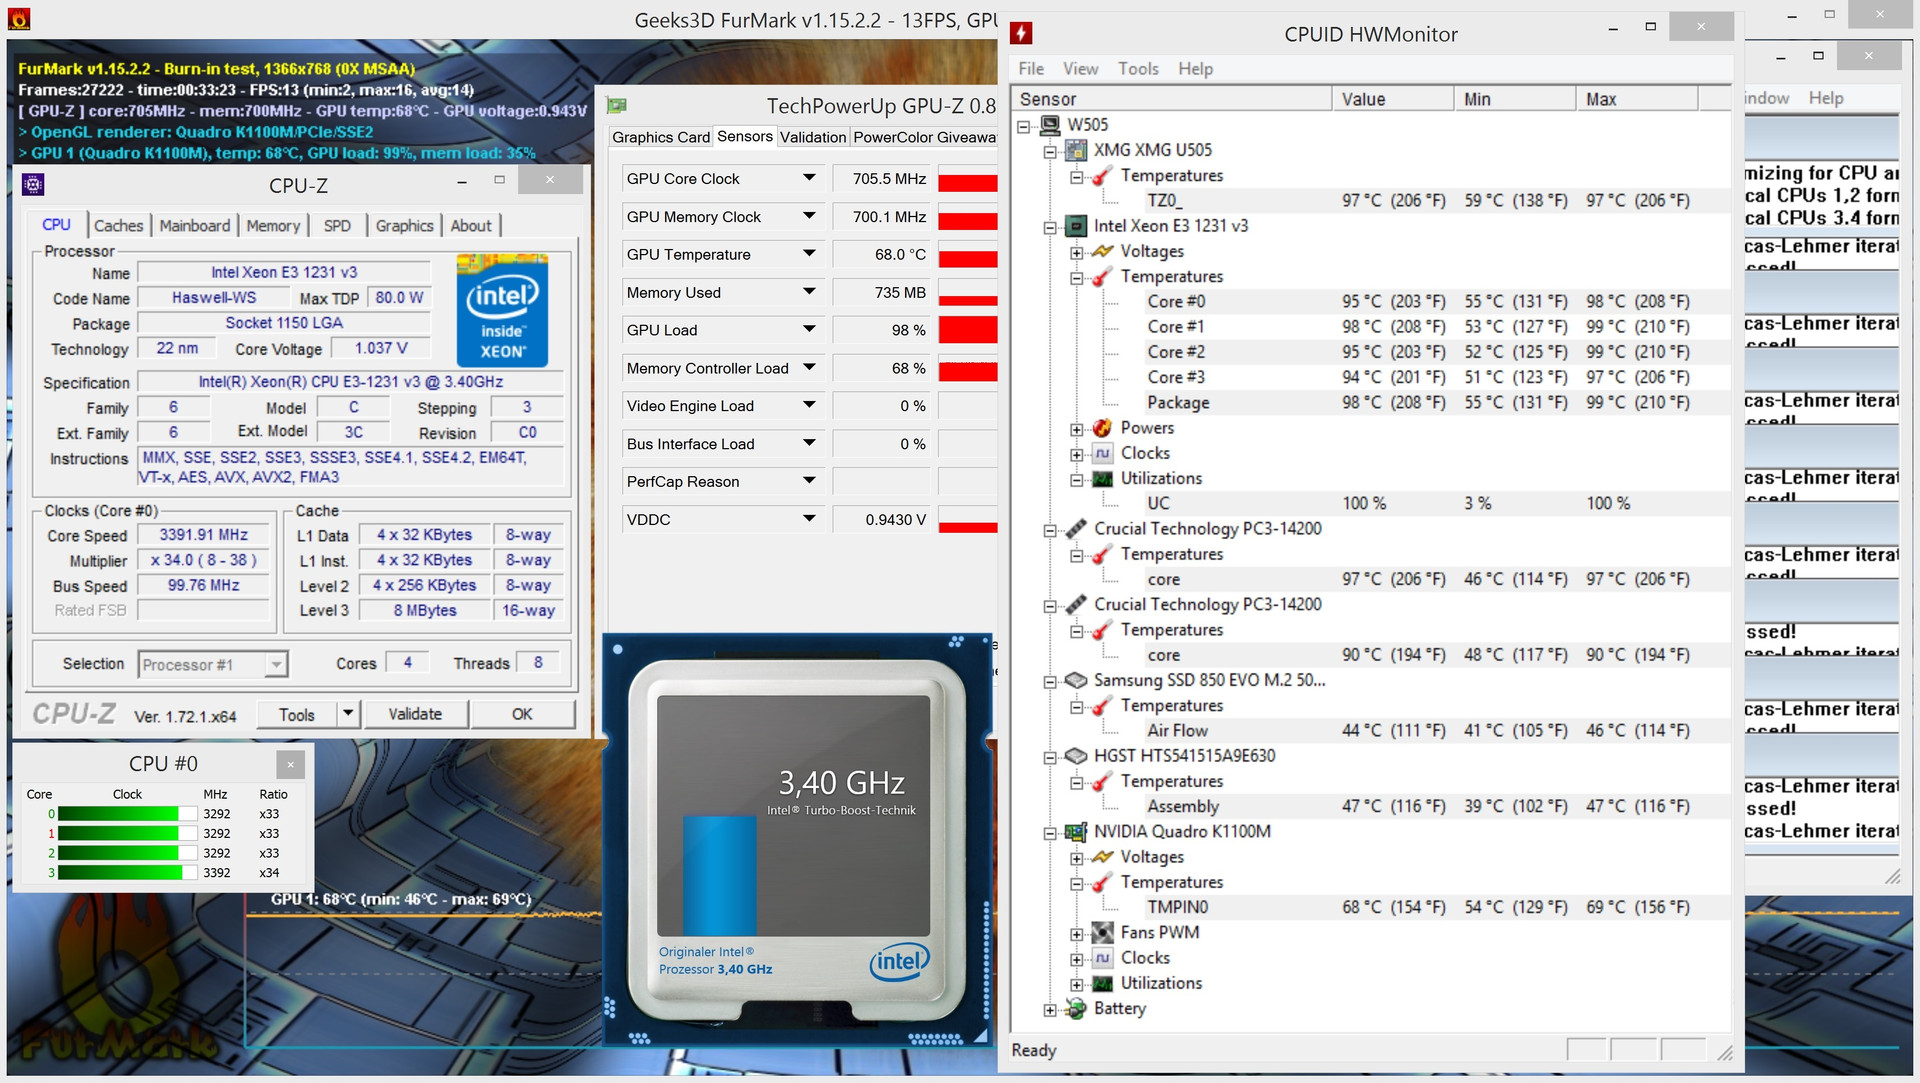Click the Samsung SSD 850 EVO drive icon
The height and width of the screenshot is (1083, 1920).
(x=1076, y=680)
